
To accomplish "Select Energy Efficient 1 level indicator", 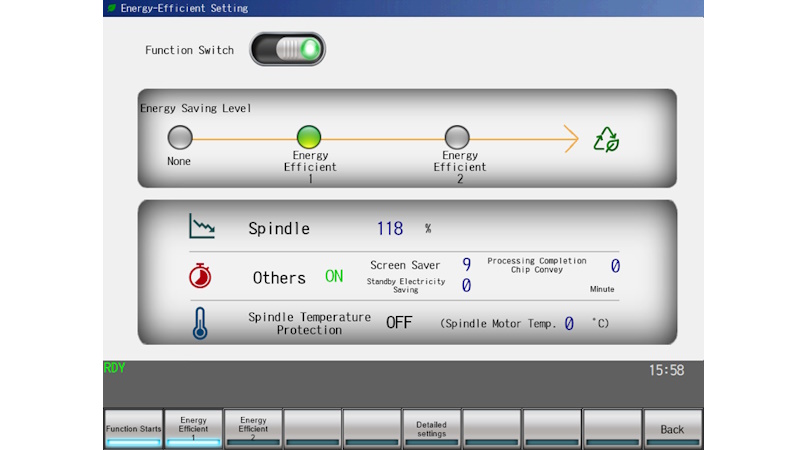I will tap(309, 137).
